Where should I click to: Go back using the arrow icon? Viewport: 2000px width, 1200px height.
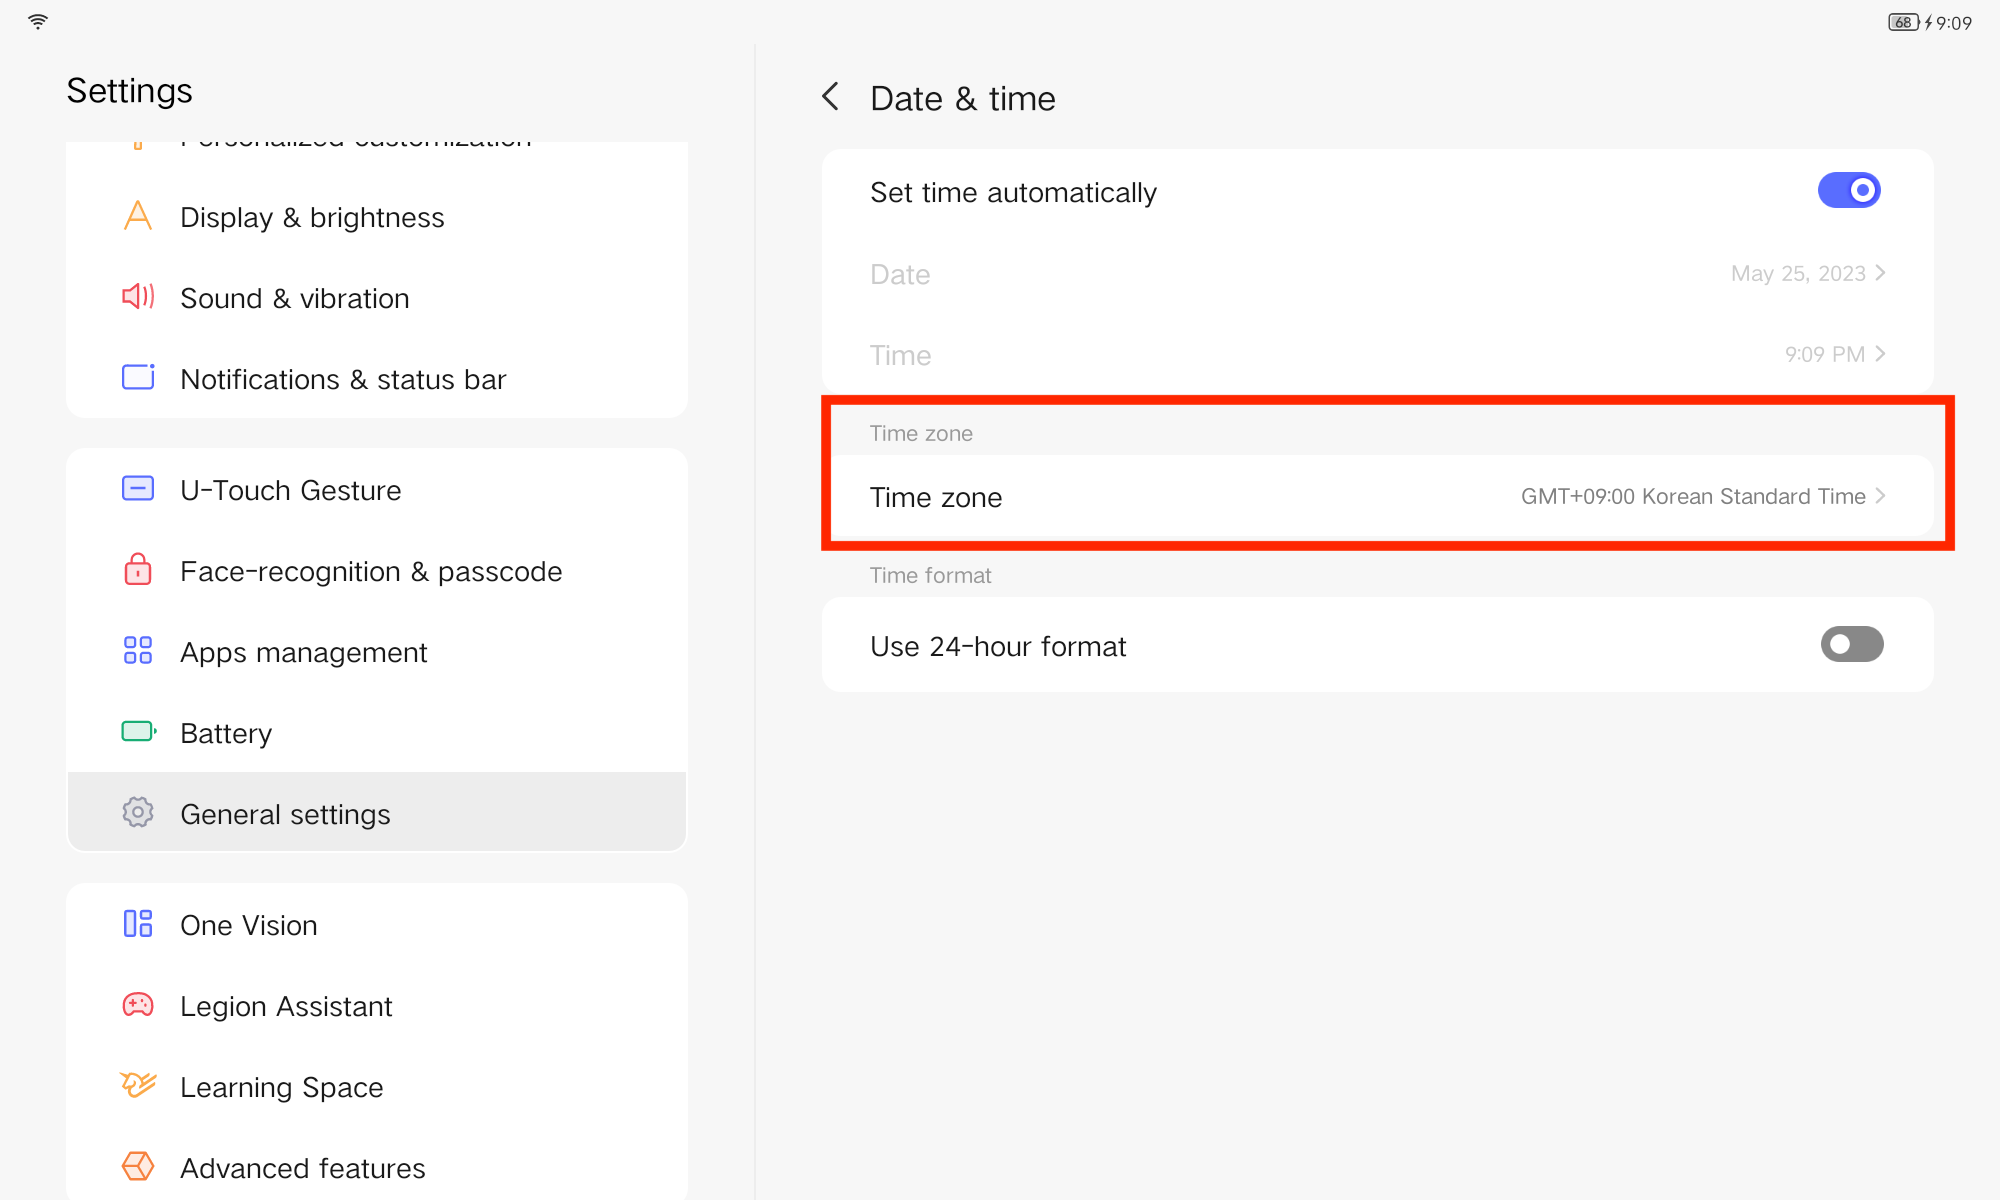pyautogui.click(x=830, y=97)
